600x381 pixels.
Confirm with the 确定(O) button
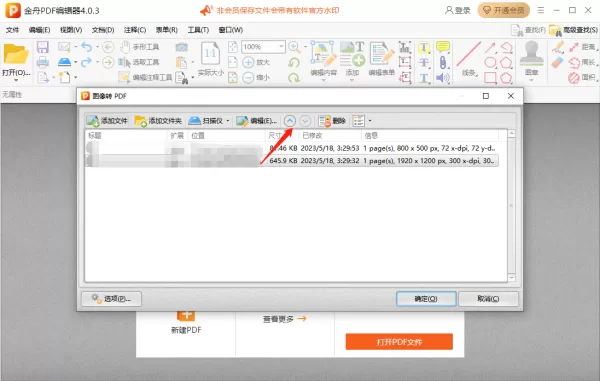(x=426, y=299)
